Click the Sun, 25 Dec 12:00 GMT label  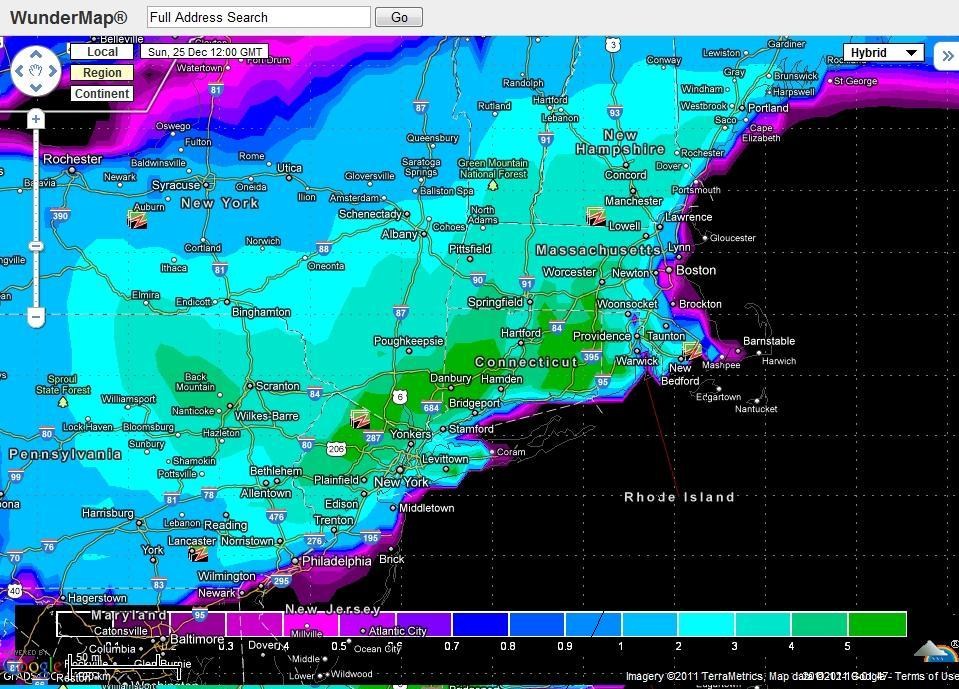click(x=205, y=52)
